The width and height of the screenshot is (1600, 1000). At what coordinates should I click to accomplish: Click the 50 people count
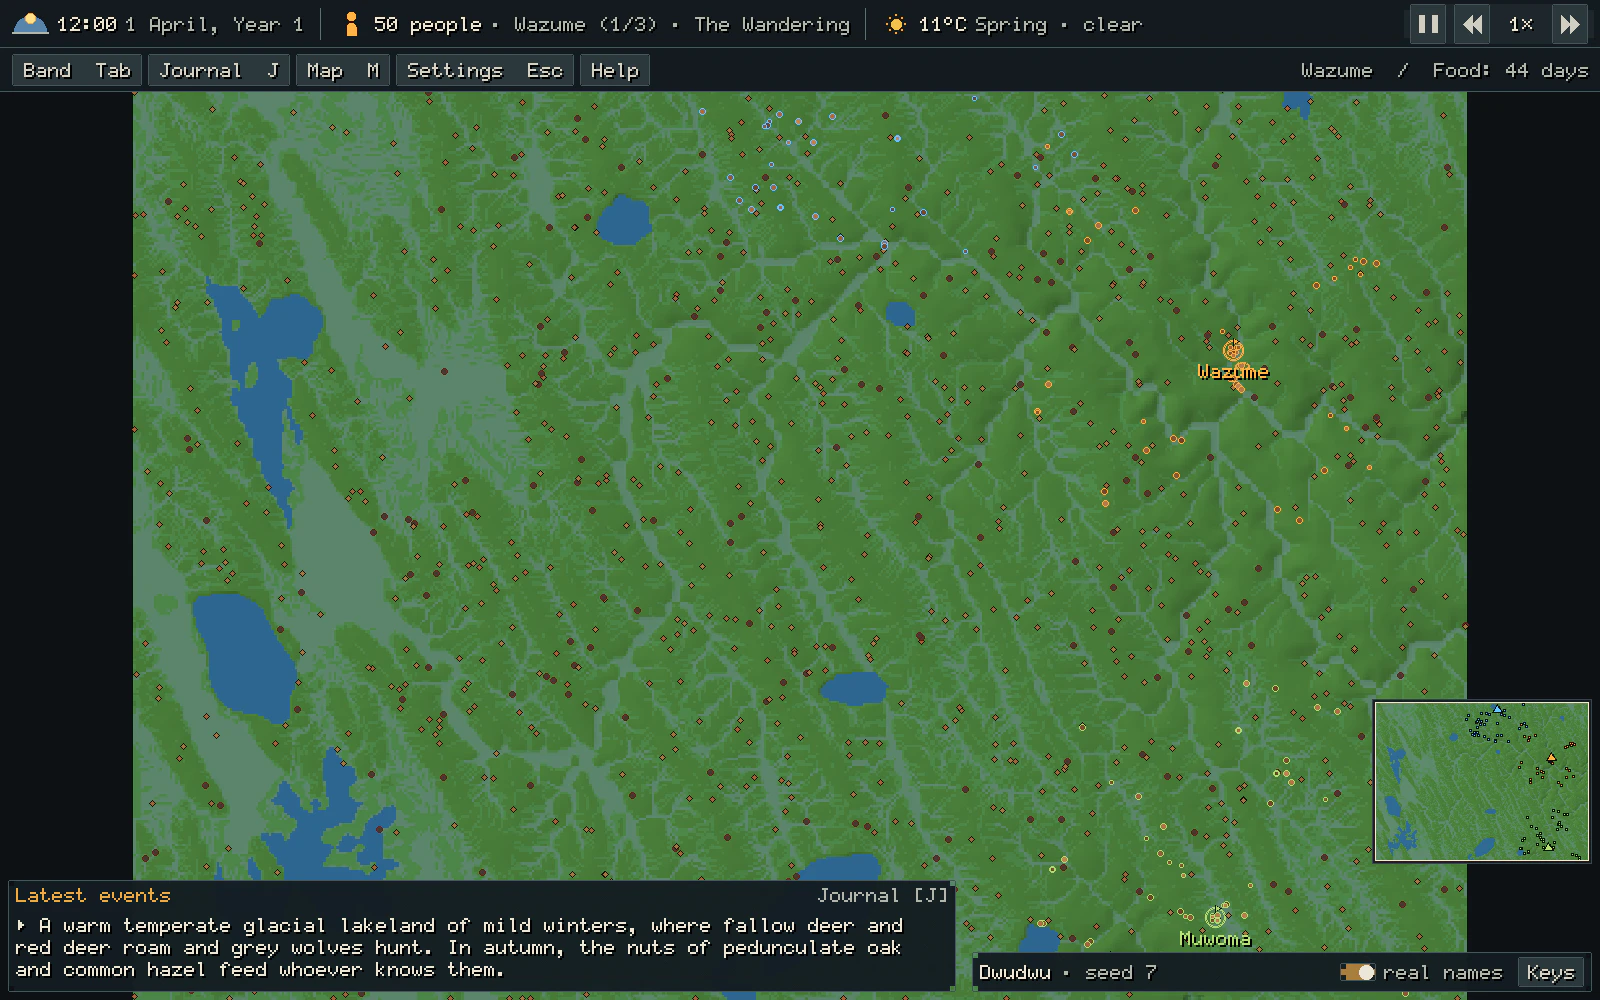click(427, 24)
